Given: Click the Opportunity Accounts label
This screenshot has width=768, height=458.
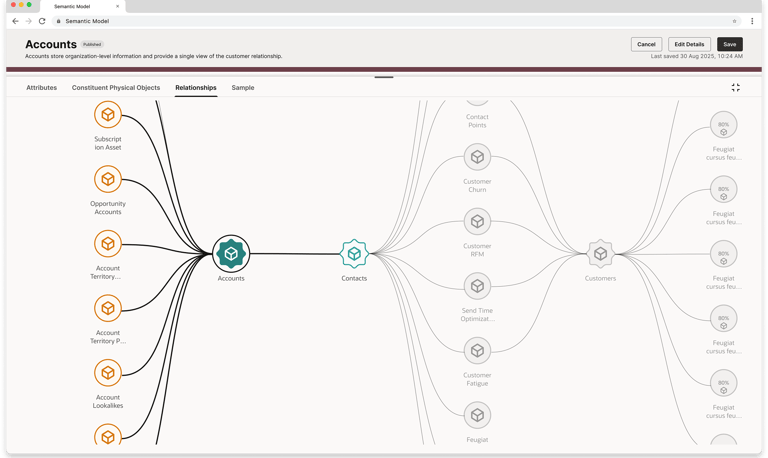Looking at the screenshot, I should pos(108,208).
